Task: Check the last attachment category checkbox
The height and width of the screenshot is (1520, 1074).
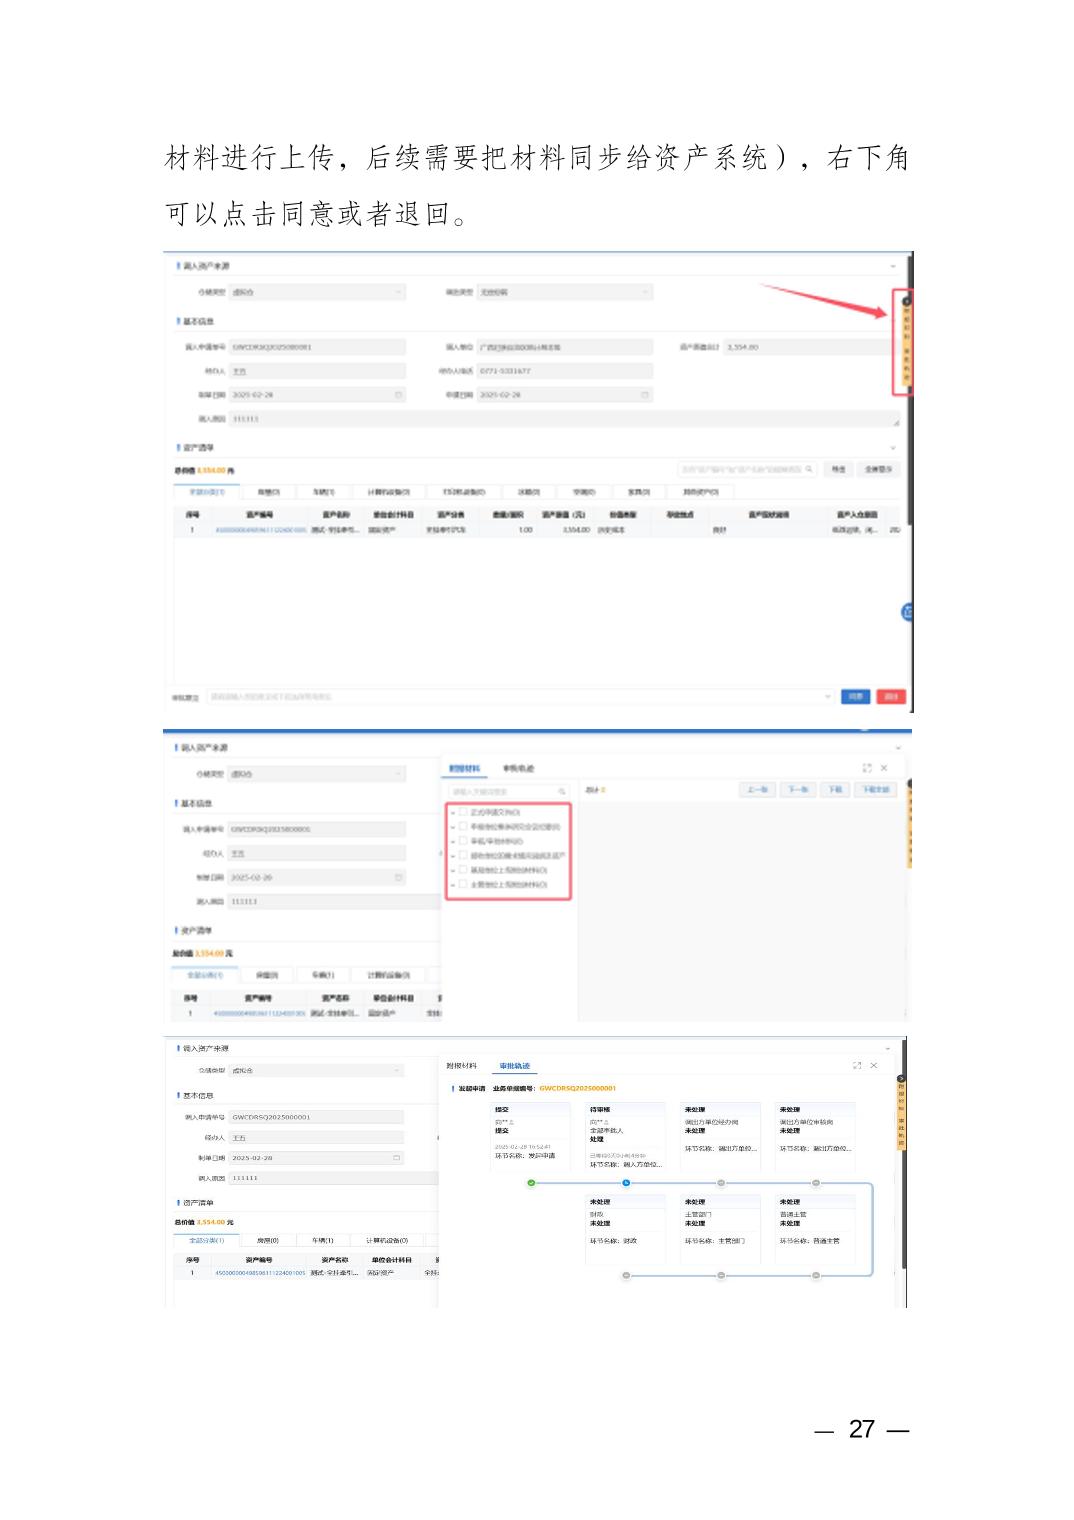Action: [463, 885]
